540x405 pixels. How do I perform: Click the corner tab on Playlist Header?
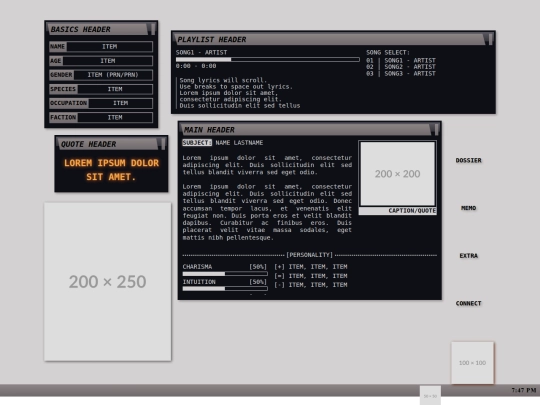(489, 39)
